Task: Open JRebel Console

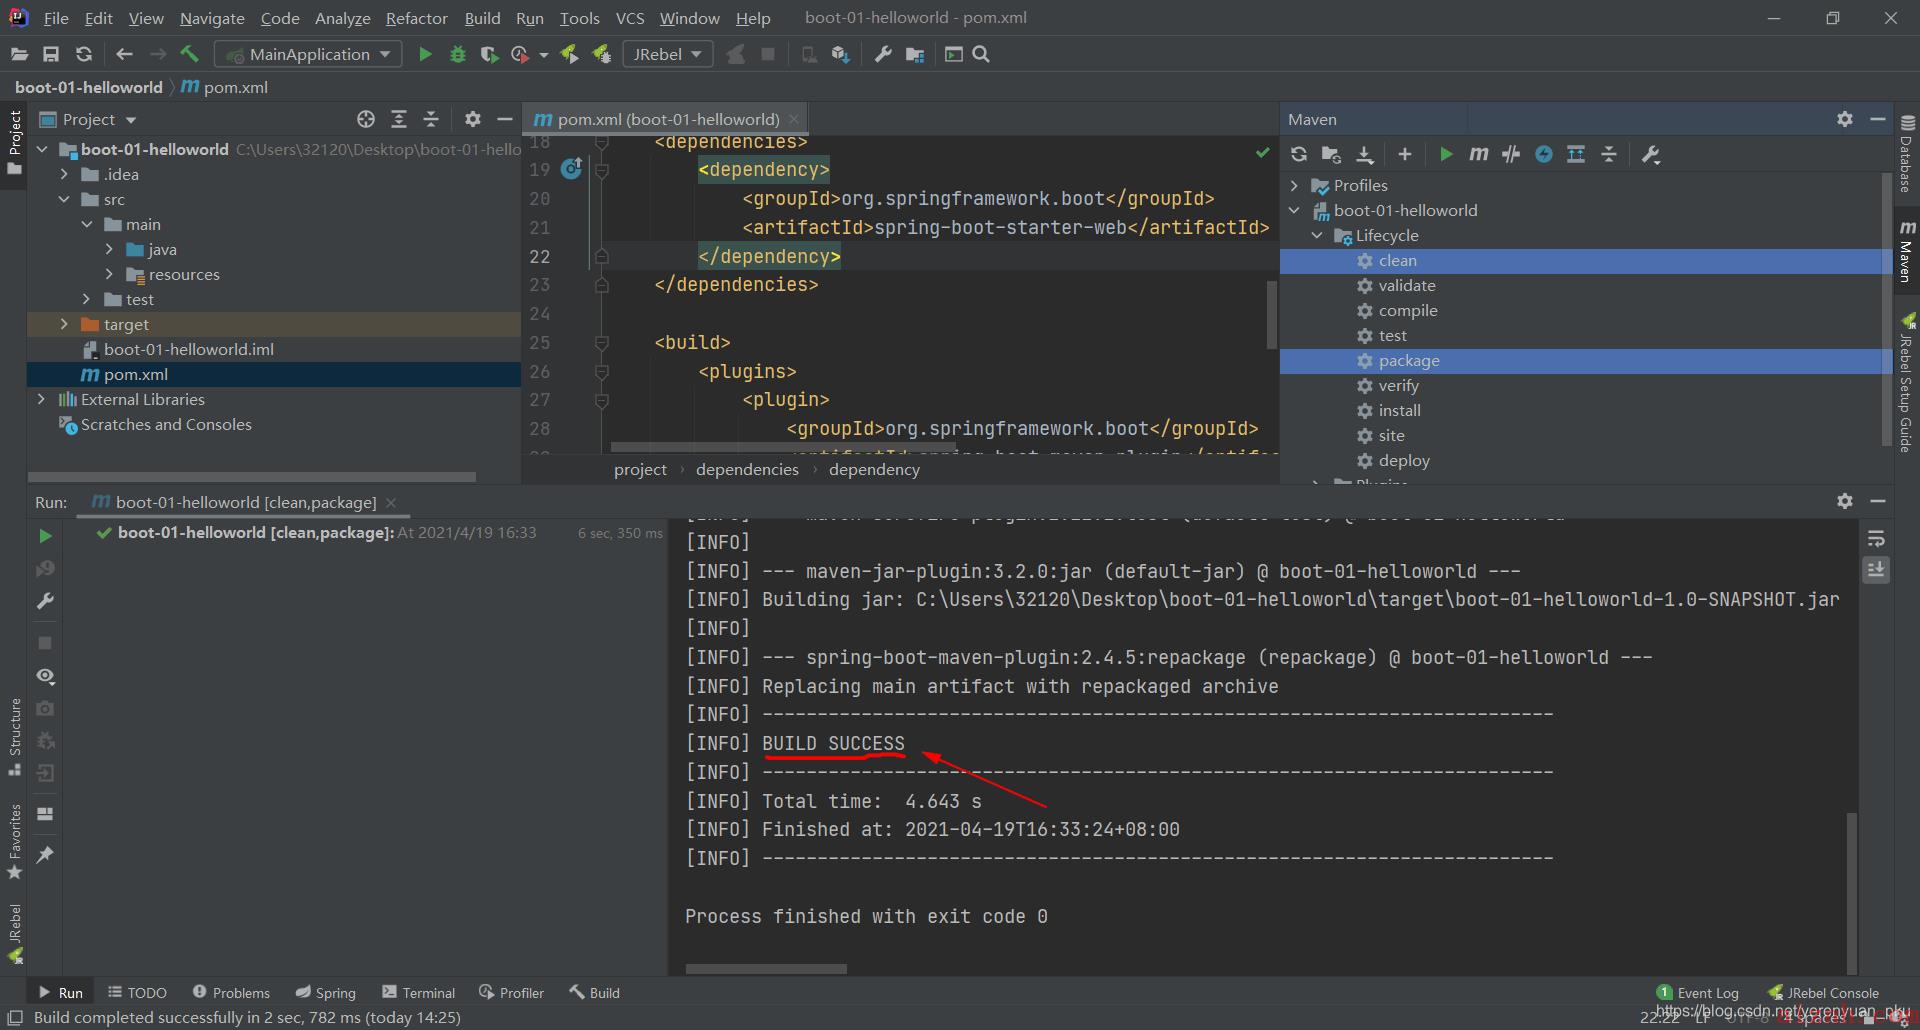Action: [x=1823, y=992]
